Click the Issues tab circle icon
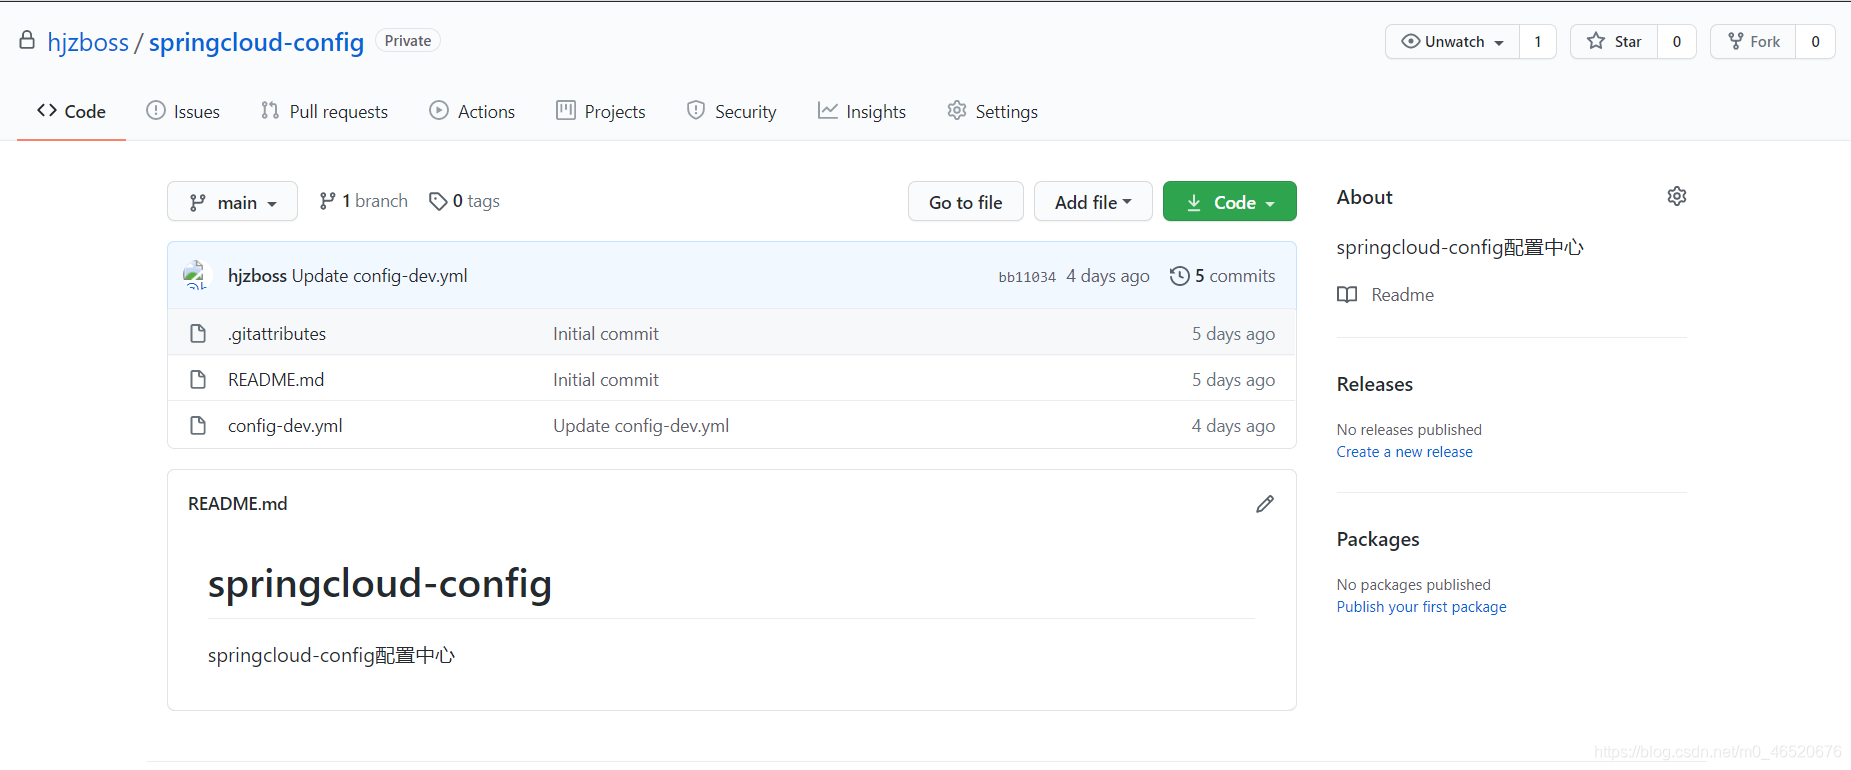 click(156, 110)
